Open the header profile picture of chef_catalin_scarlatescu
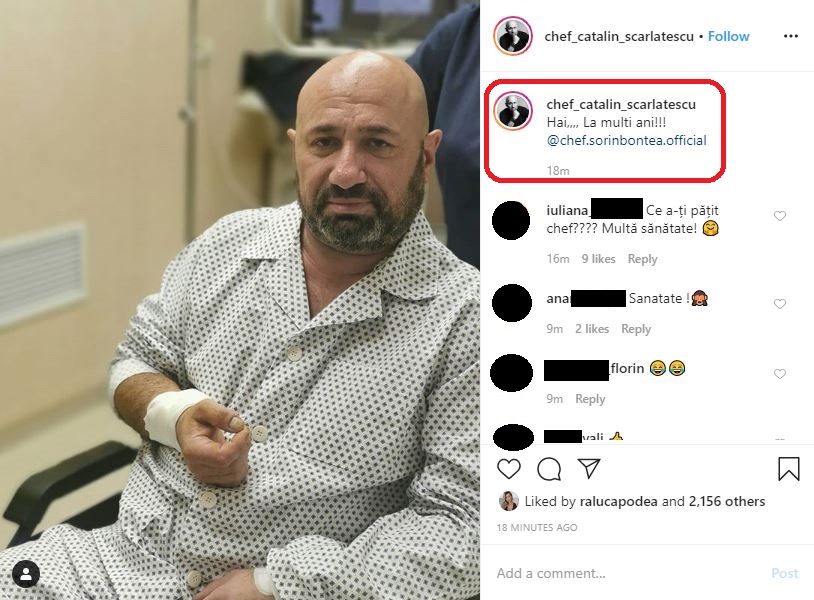 click(x=513, y=36)
